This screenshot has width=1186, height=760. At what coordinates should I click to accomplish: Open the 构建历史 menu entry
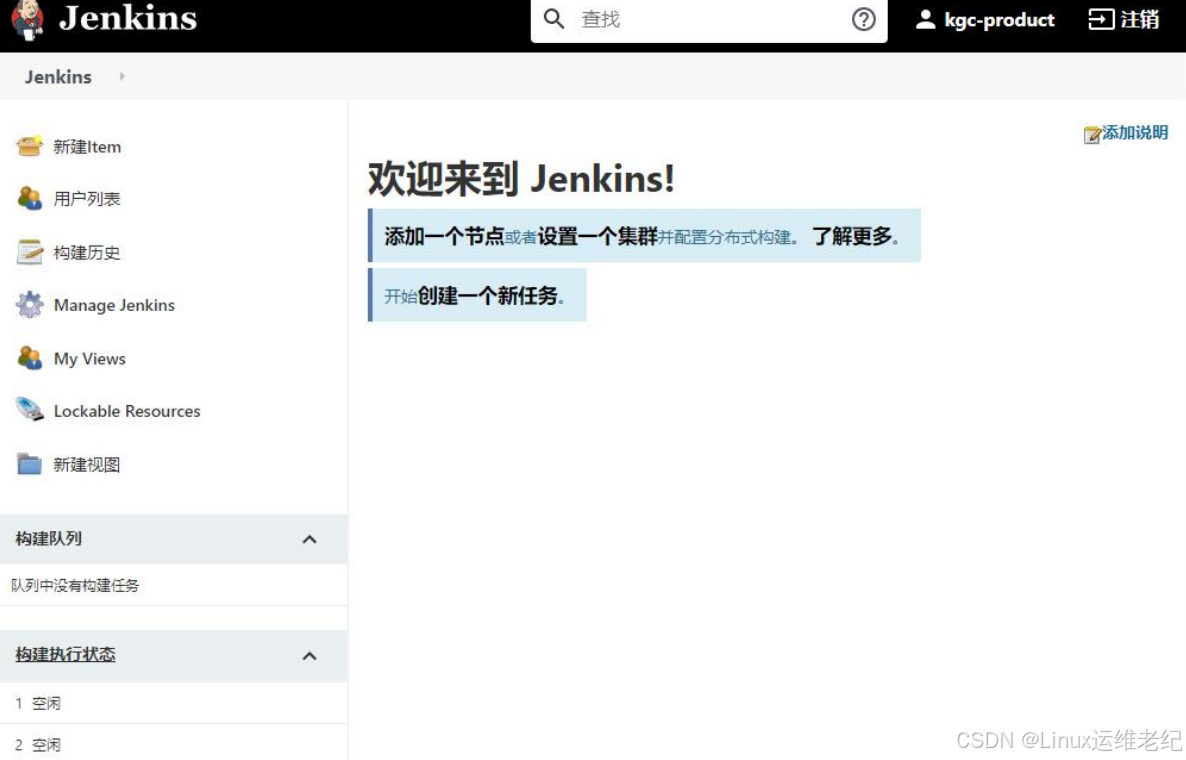87,253
